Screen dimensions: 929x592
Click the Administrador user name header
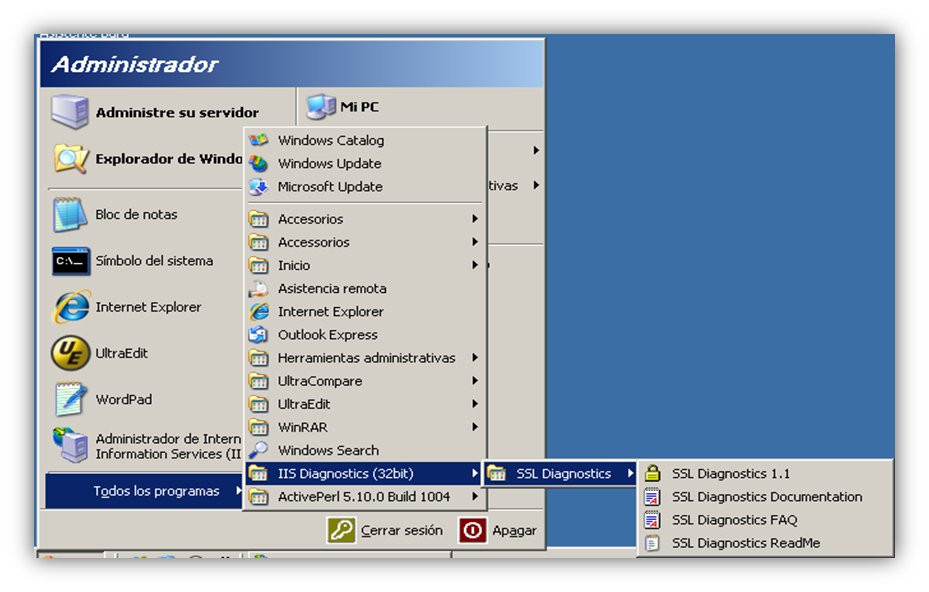coord(134,64)
